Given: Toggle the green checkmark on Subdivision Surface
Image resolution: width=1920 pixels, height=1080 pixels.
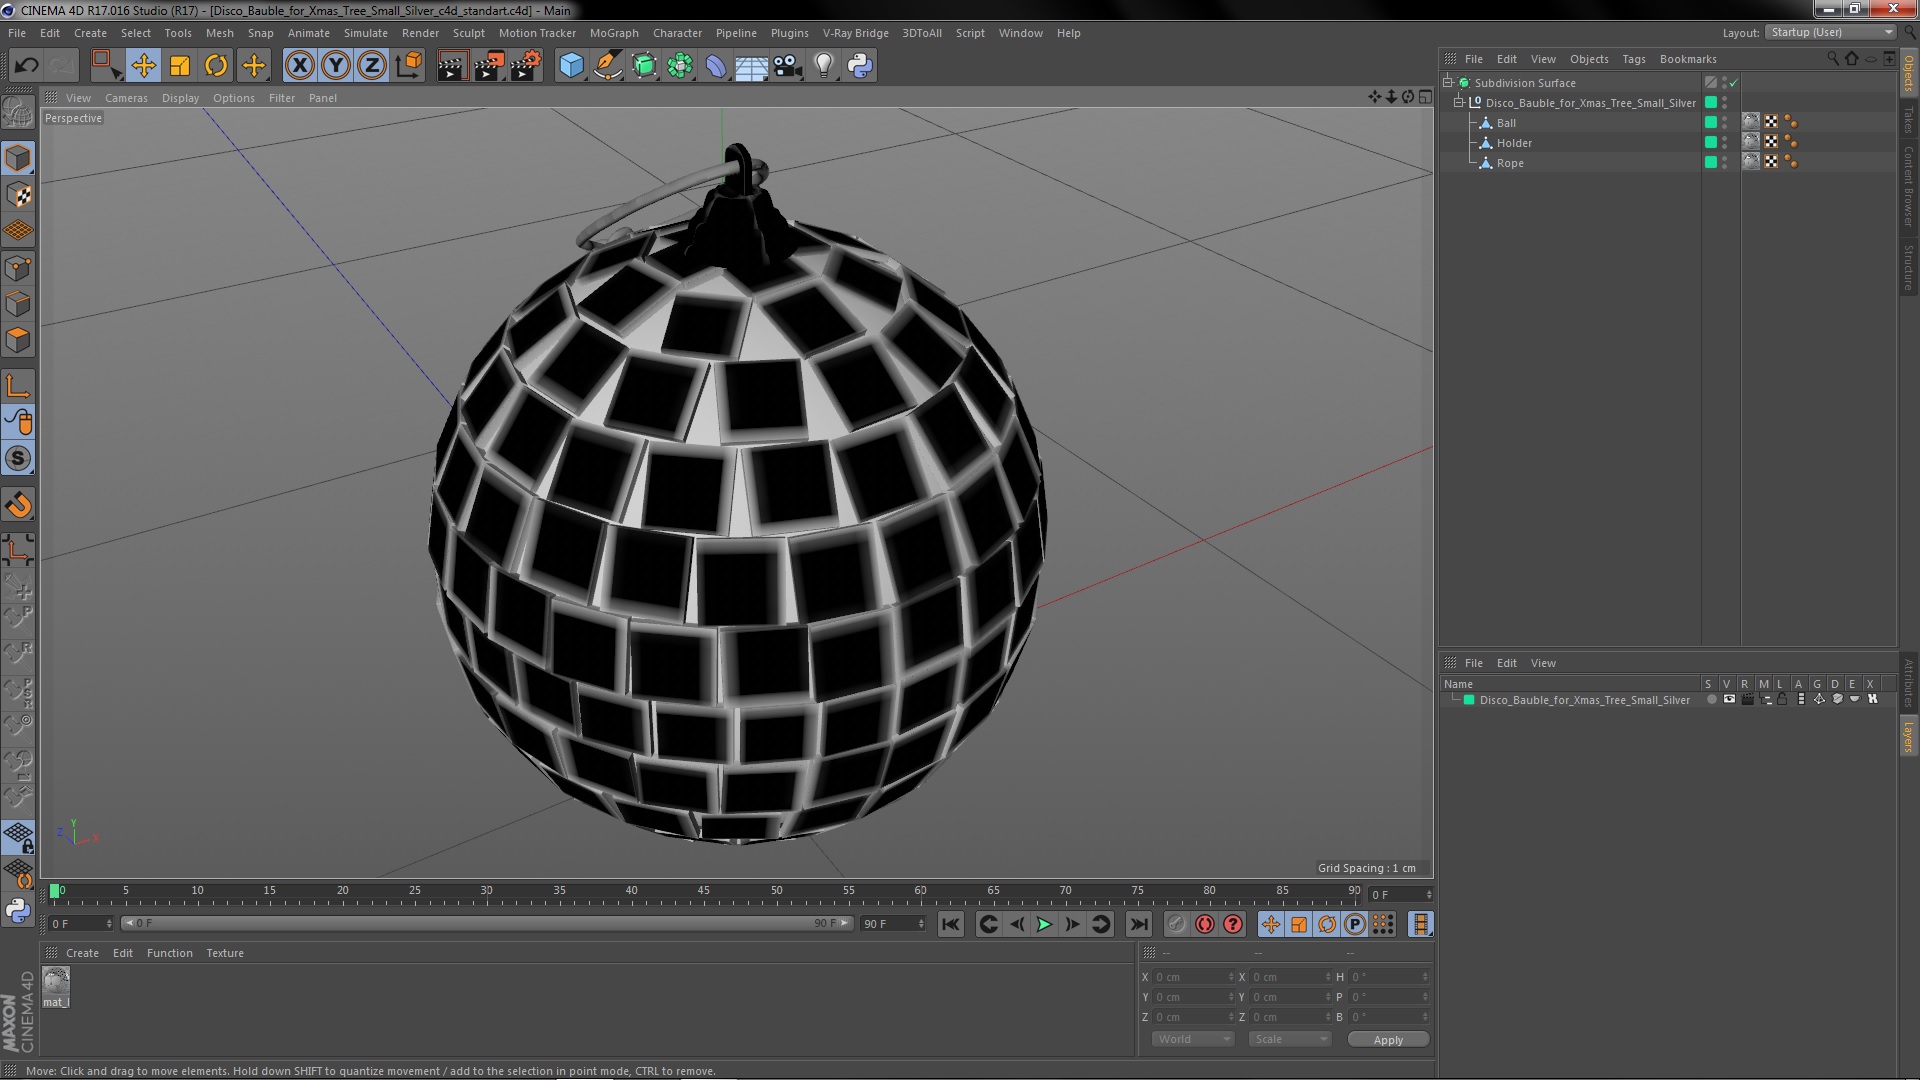Looking at the screenshot, I should 1734,83.
